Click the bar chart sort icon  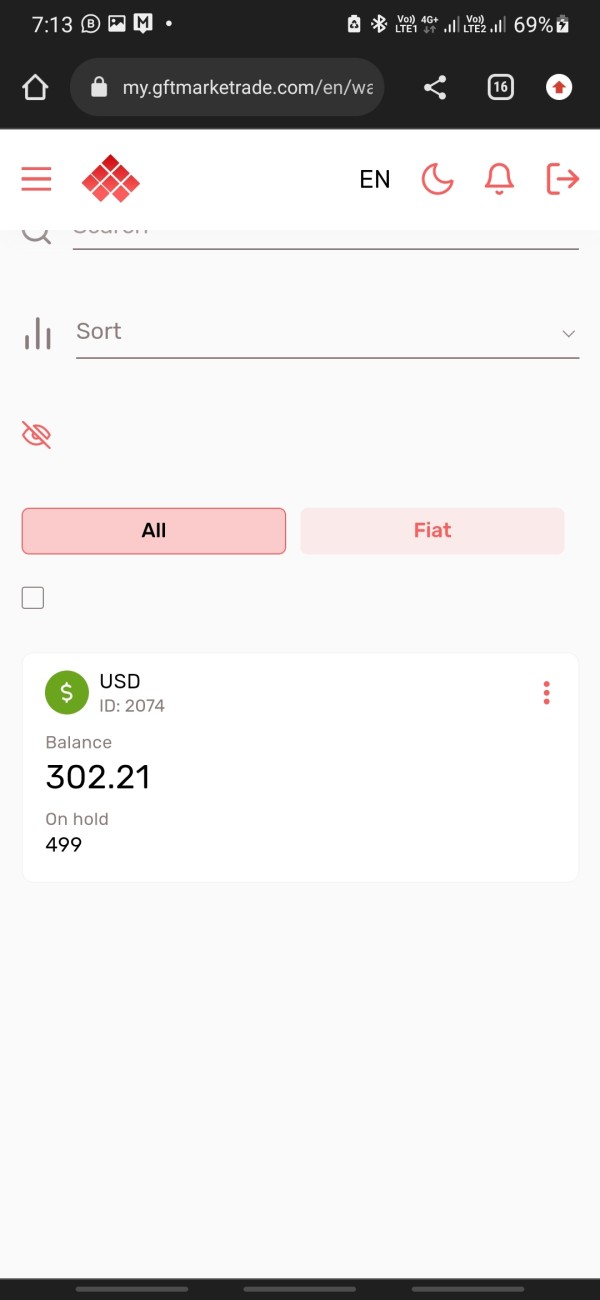pyautogui.click(x=37, y=333)
